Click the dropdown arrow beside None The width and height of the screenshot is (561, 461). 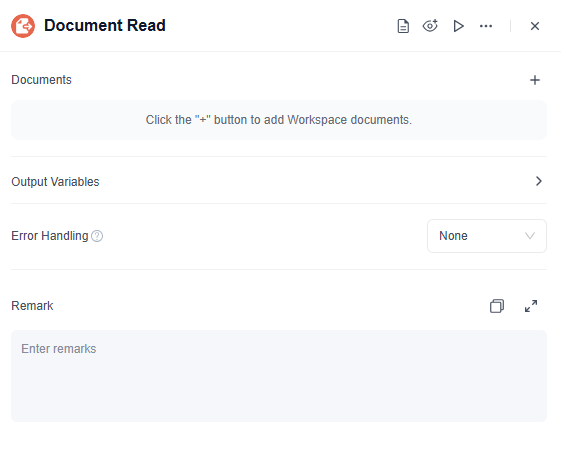pyautogui.click(x=530, y=236)
